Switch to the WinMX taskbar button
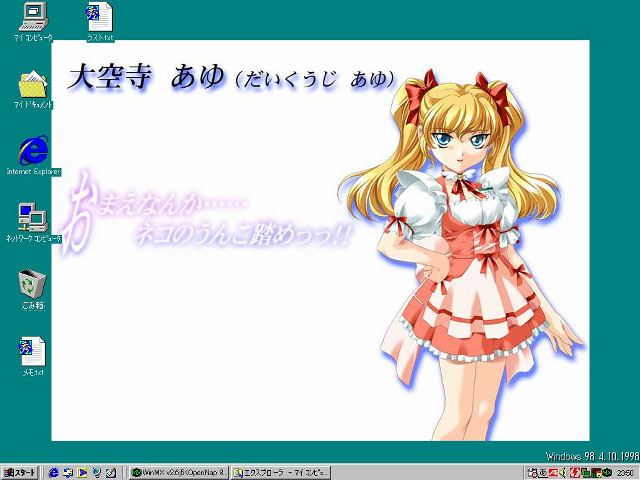The height and width of the screenshot is (480, 640). pyautogui.click(x=178, y=472)
